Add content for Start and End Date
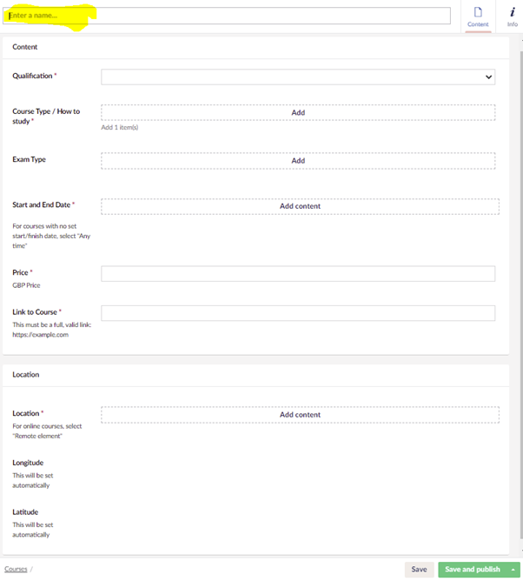The width and height of the screenshot is (523, 580). tap(300, 206)
